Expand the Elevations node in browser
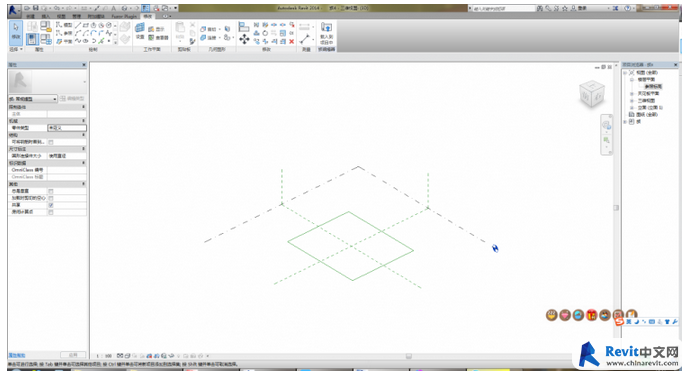This screenshot has width=689, height=375. (x=632, y=107)
